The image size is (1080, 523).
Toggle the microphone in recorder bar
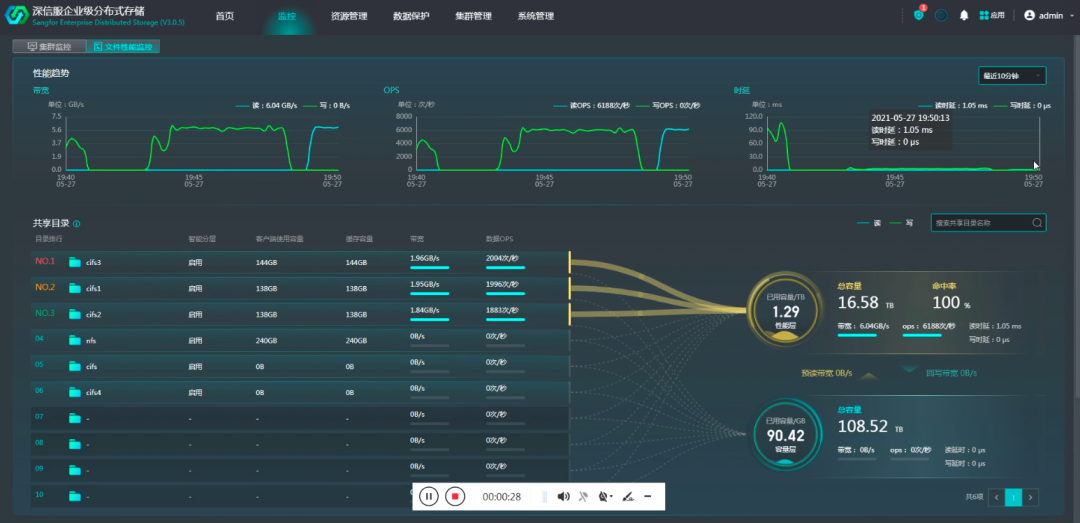coord(584,496)
